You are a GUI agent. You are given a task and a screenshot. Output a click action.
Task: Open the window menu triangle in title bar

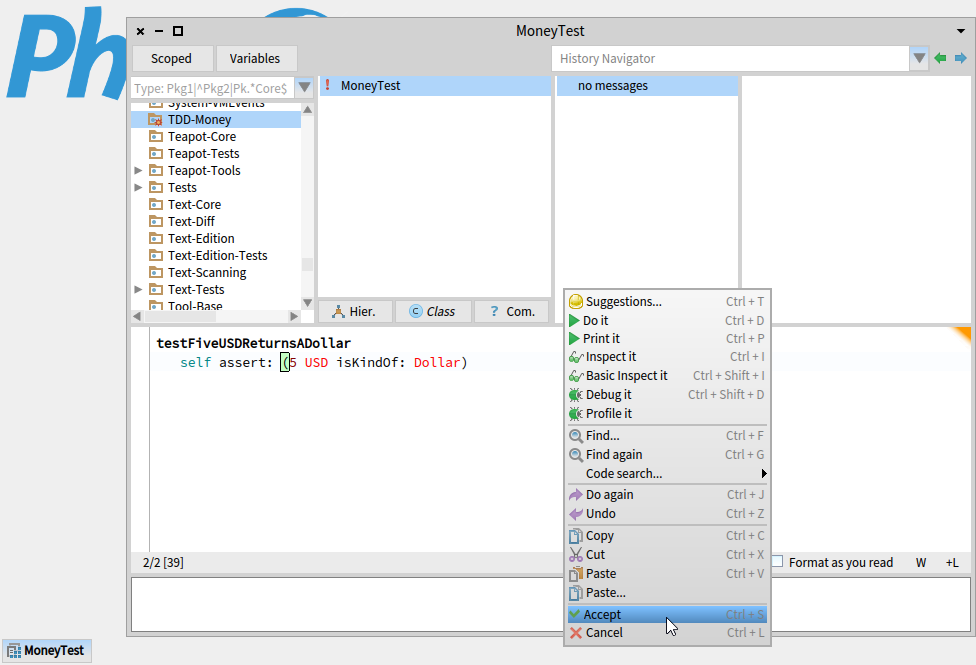[x=960, y=31]
